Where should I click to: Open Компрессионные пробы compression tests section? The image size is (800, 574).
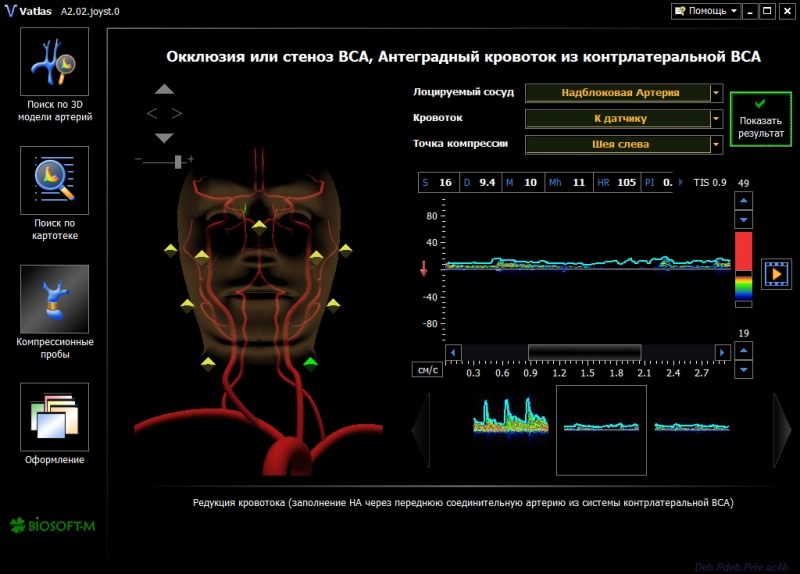click(x=54, y=299)
